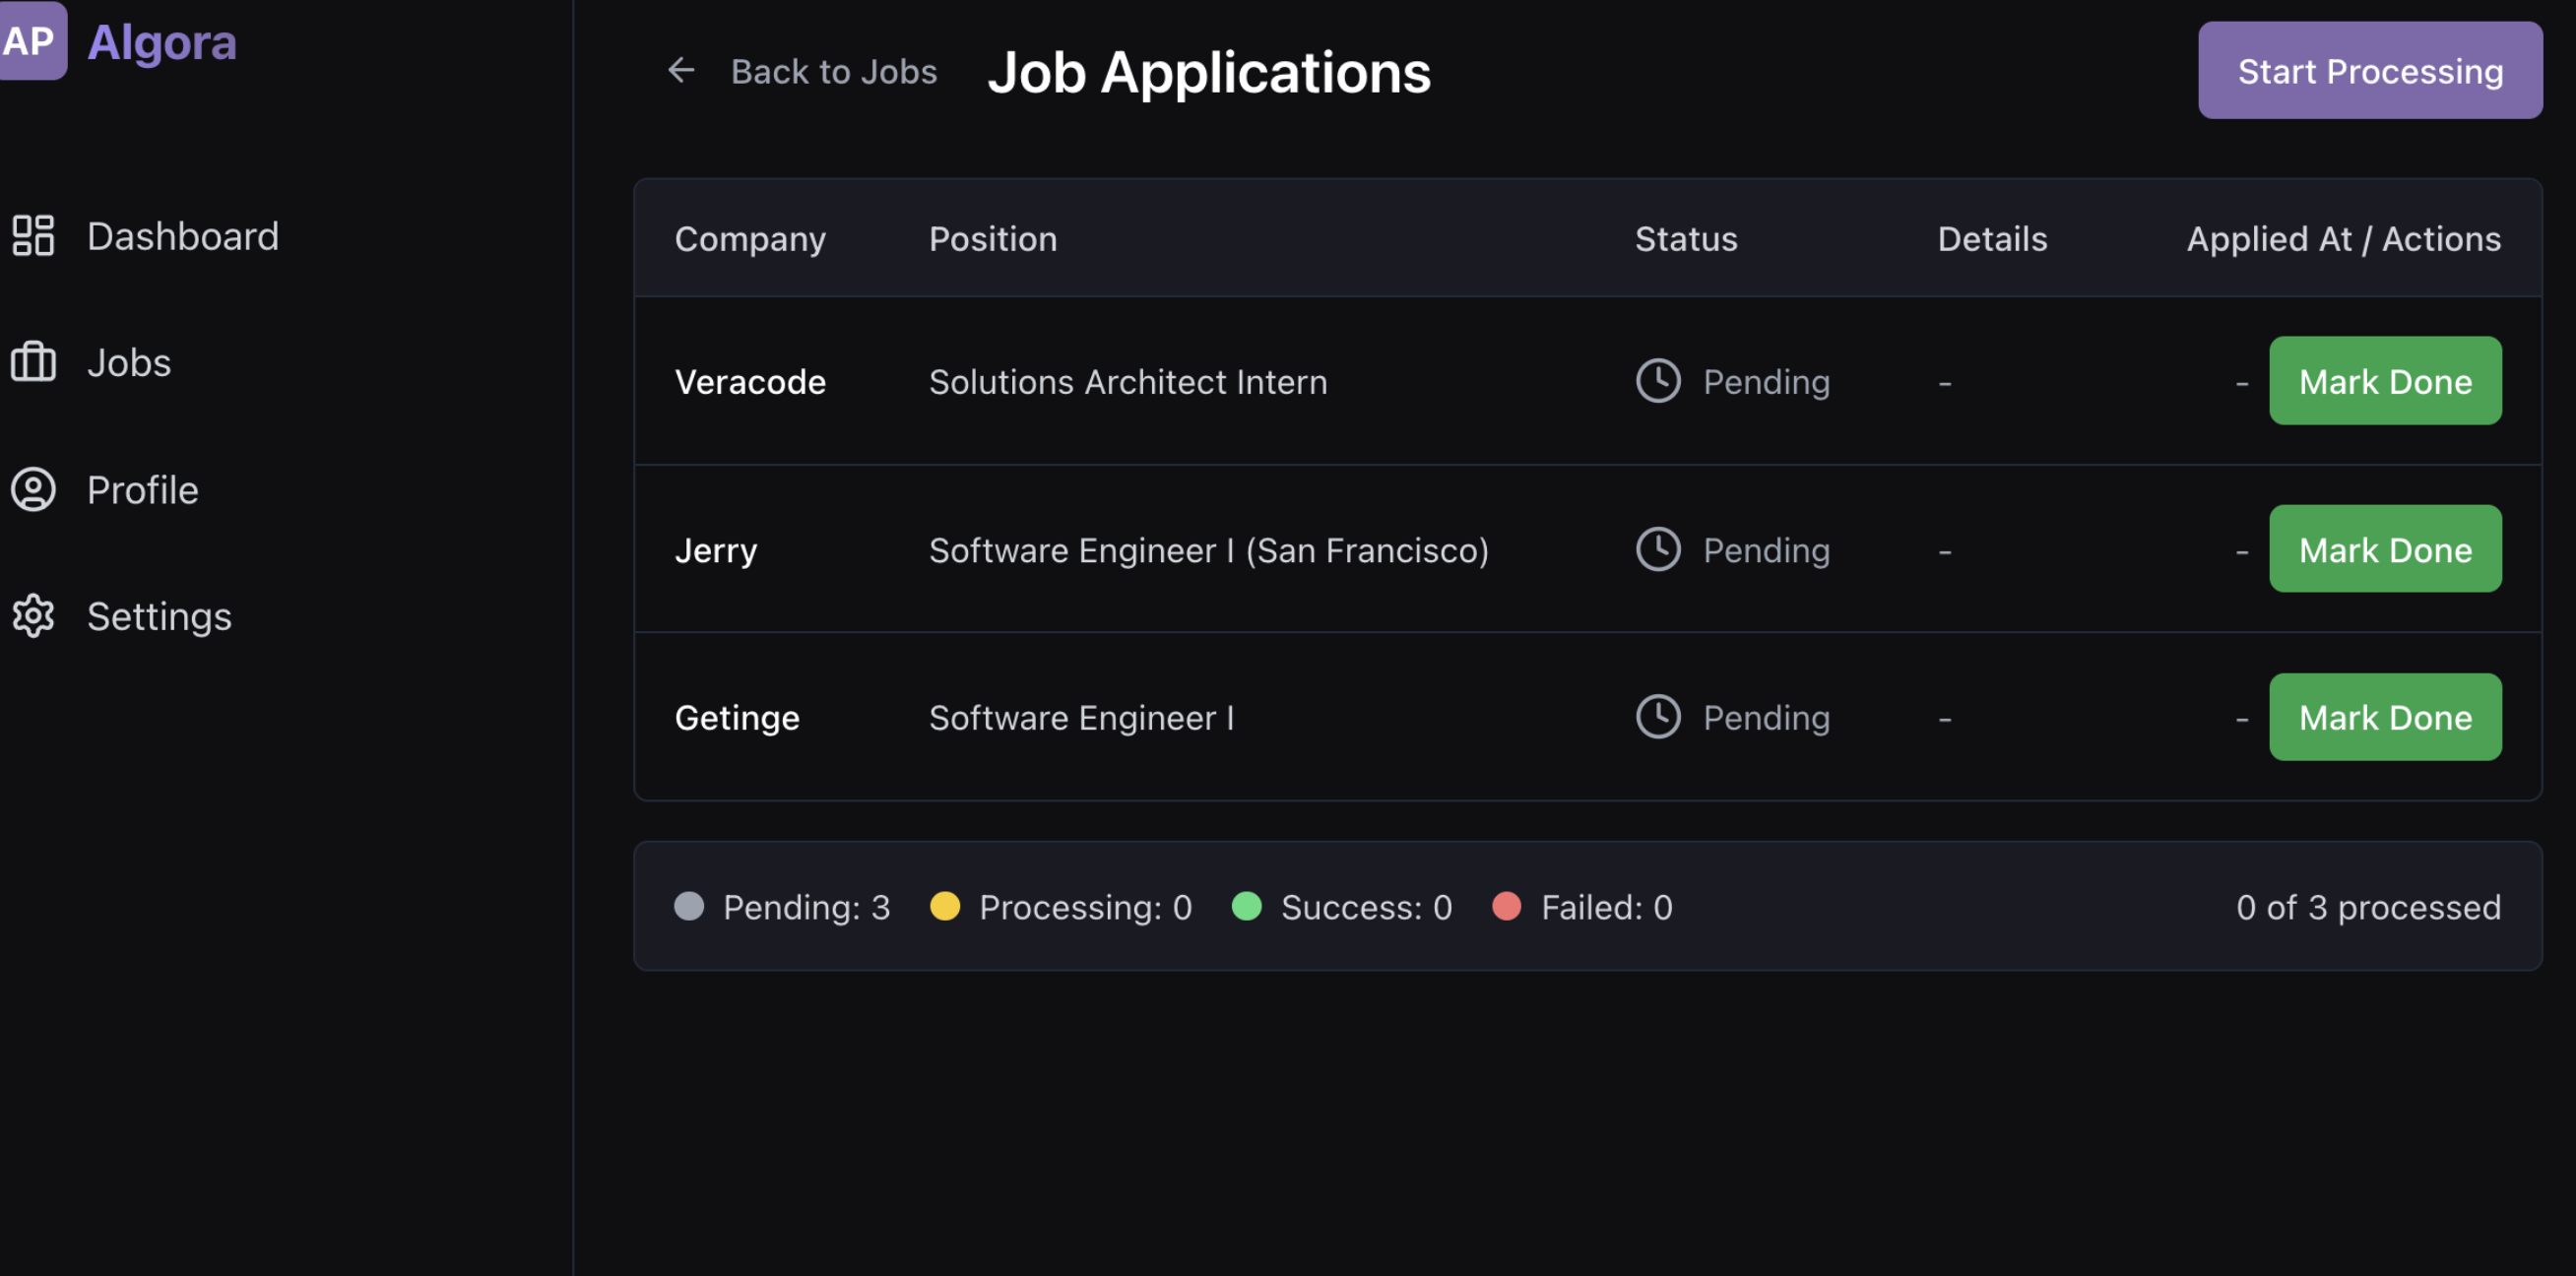This screenshot has width=2576, height=1276.
Task: Click Jerry row's pending clock icon
Action: (1657, 549)
